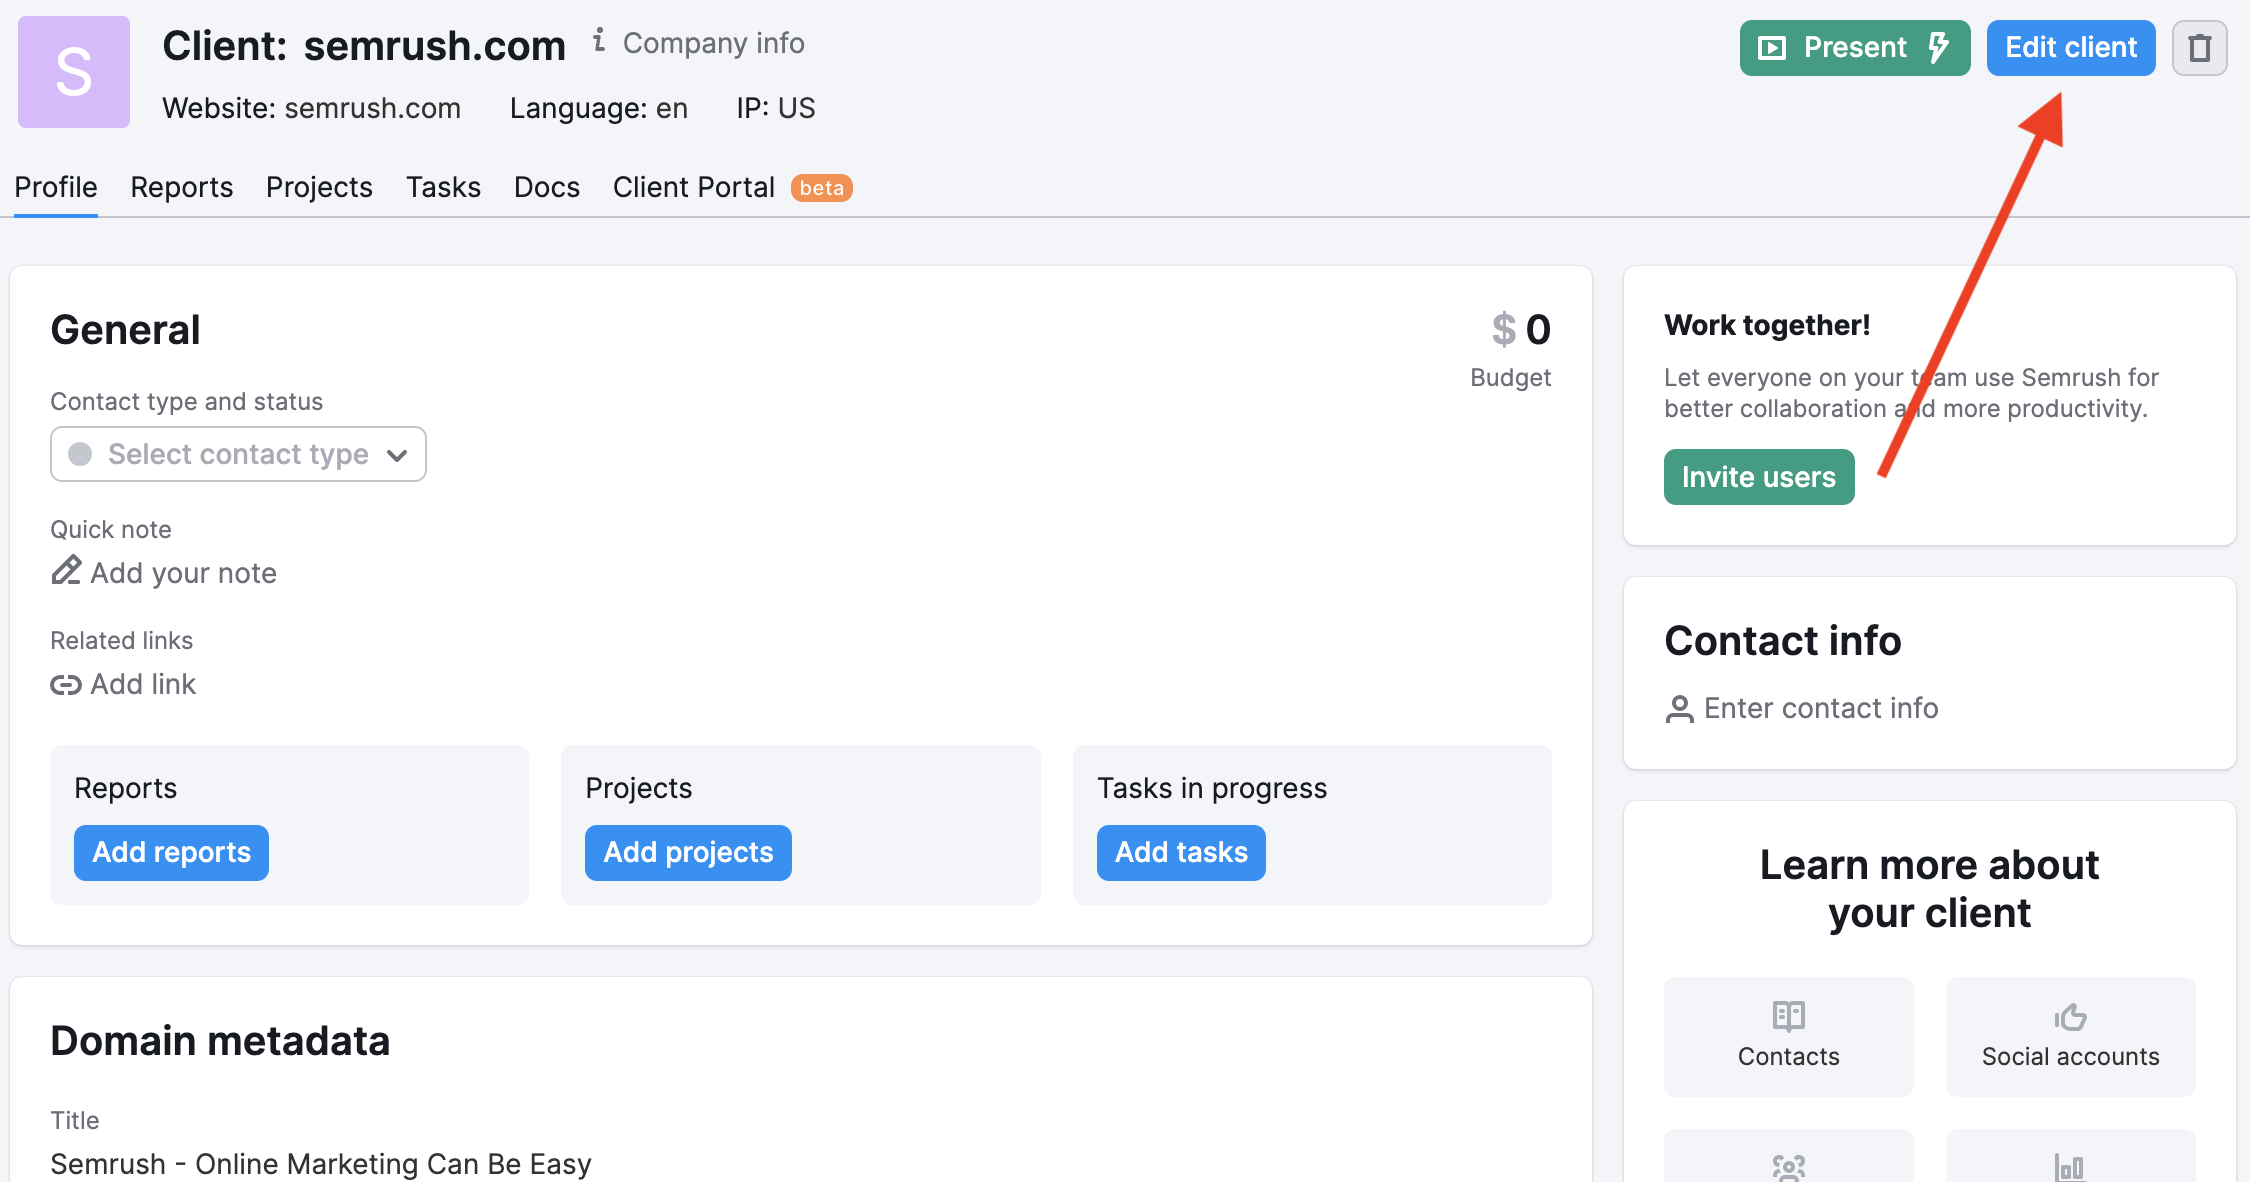The image size is (2250, 1182).
Task: Click the Company info icon
Action: [x=599, y=40]
